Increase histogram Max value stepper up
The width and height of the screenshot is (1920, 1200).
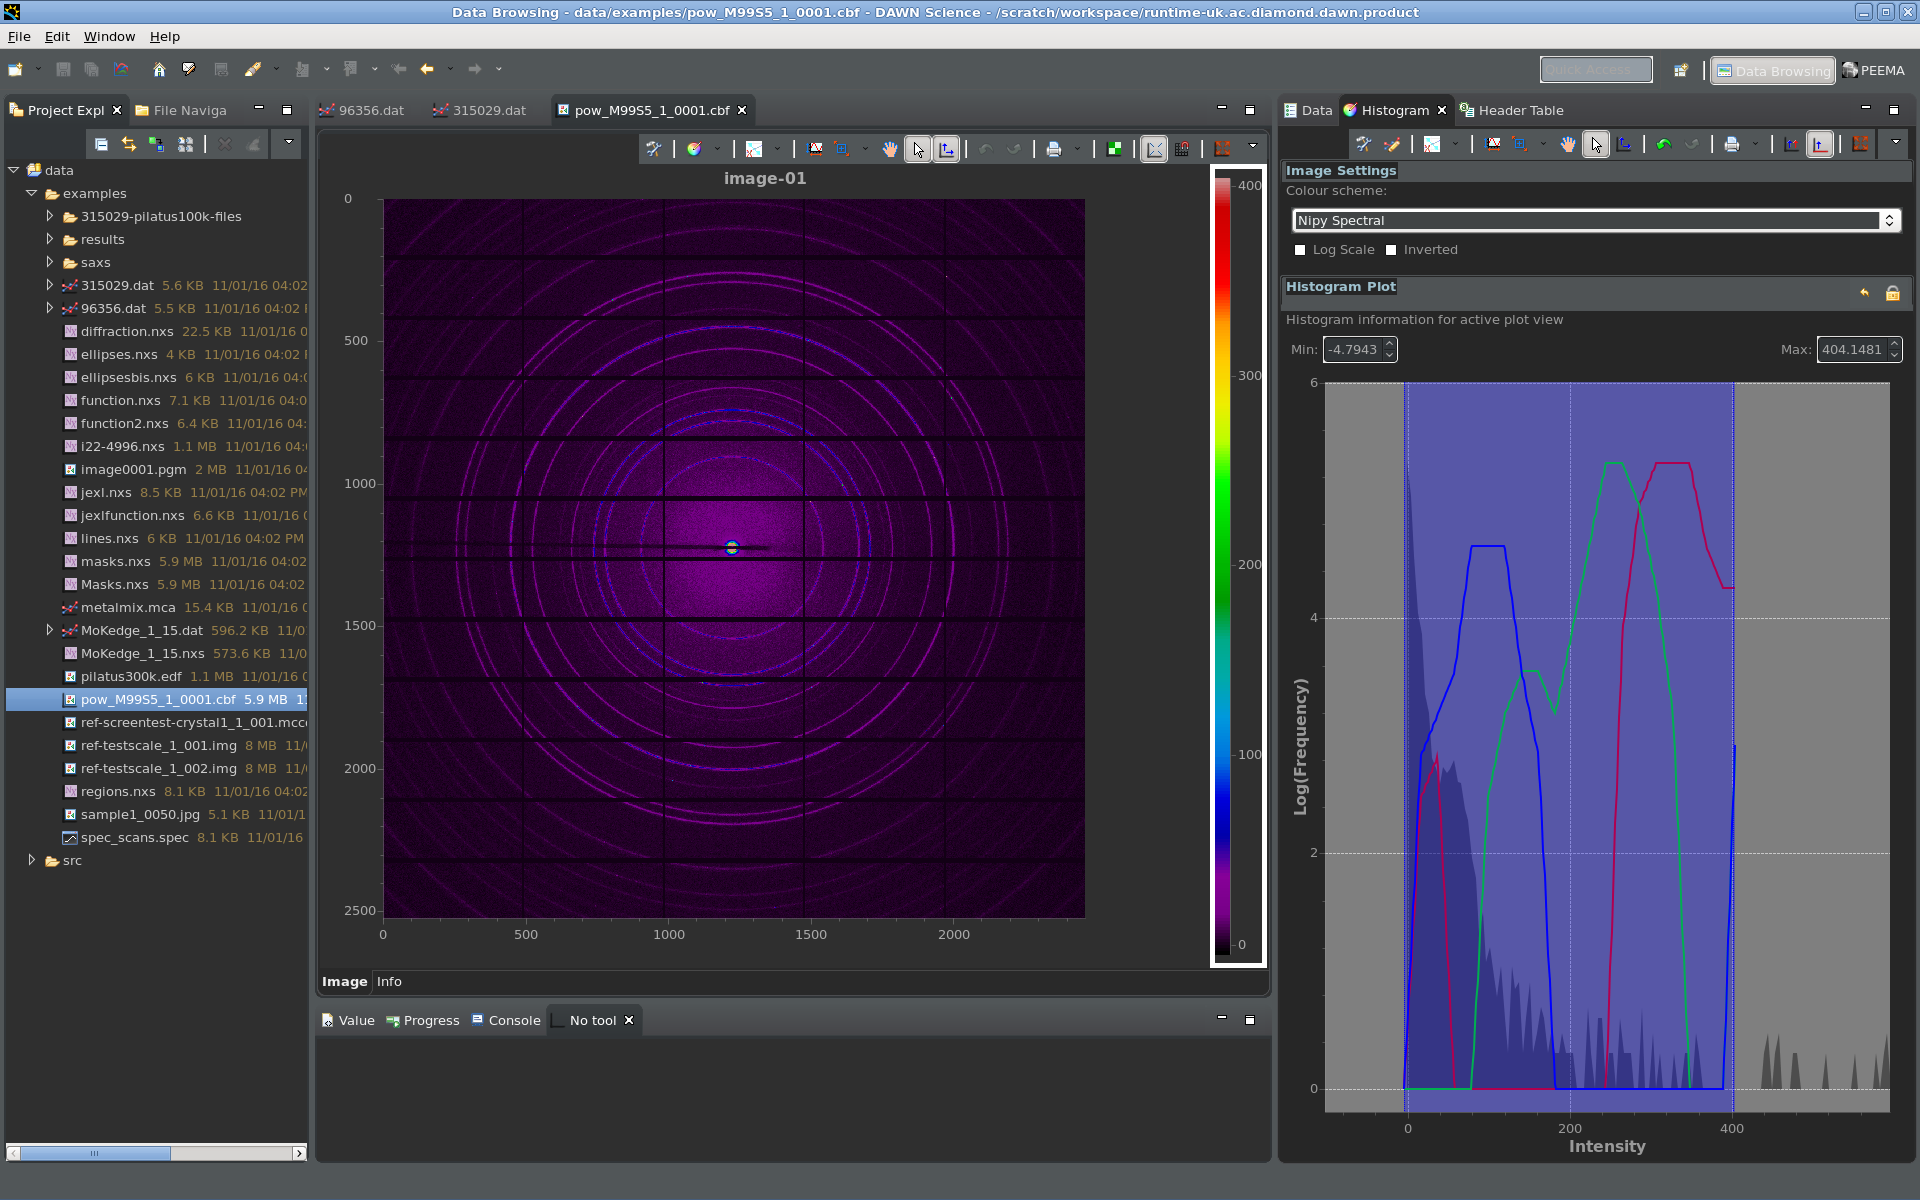click(x=1894, y=344)
